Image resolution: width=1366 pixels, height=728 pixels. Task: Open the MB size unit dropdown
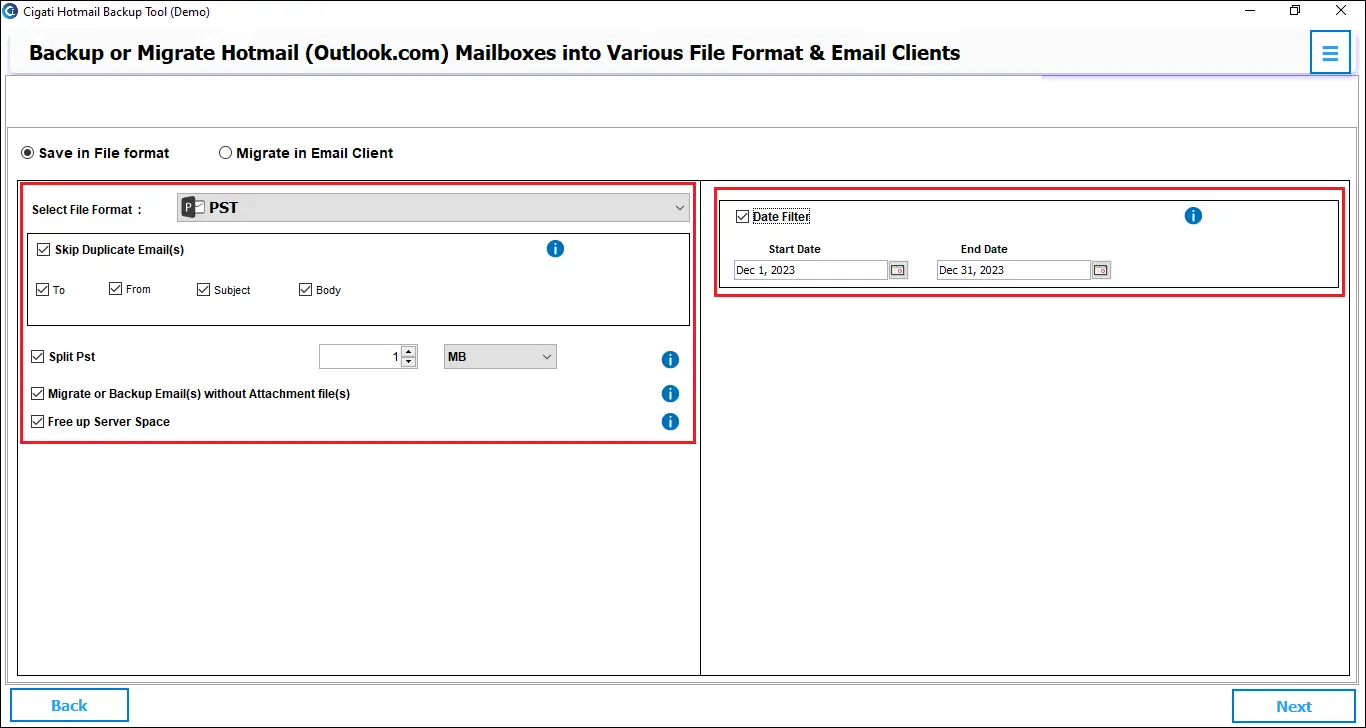point(500,357)
